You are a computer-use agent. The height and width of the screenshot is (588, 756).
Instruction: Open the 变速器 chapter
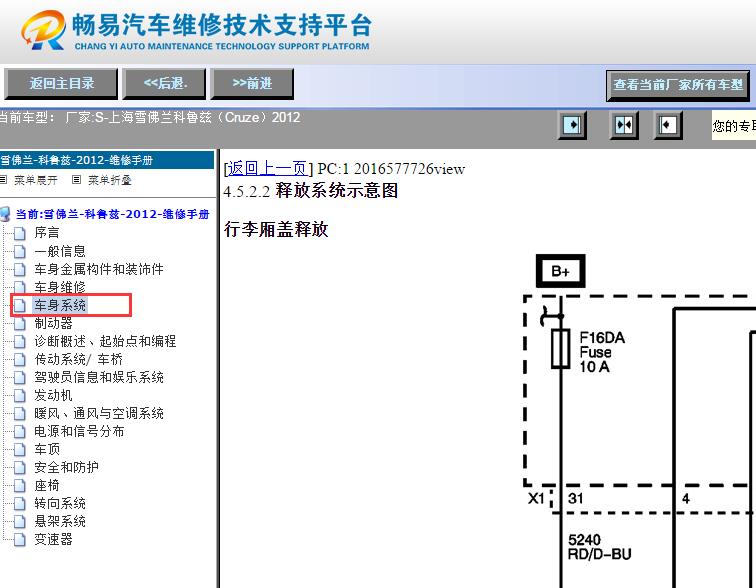point(53,539)
